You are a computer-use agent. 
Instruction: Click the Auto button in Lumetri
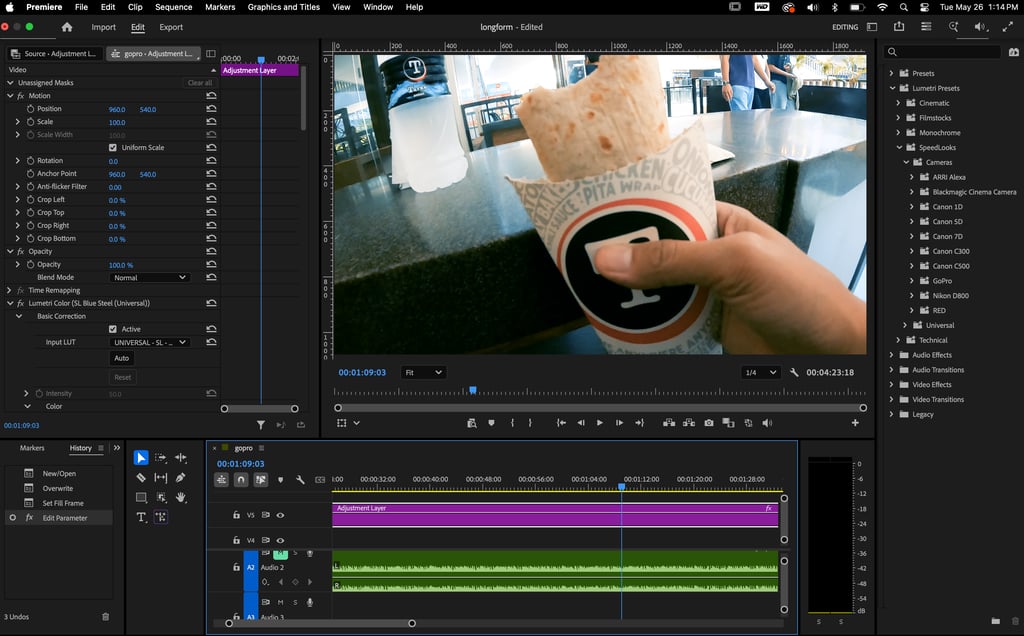pos(121,358)
